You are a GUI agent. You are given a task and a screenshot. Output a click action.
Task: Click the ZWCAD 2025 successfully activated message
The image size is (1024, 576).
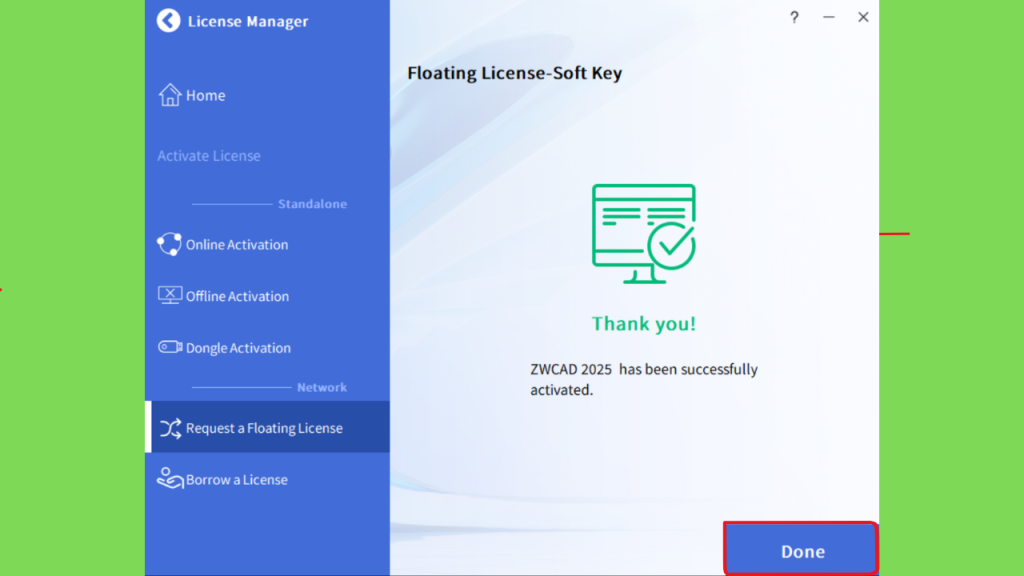(x=644, y=379)
